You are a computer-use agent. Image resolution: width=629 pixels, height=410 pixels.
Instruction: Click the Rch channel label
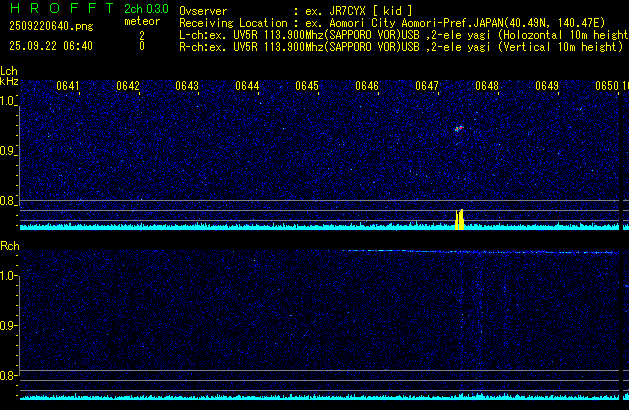9,246
